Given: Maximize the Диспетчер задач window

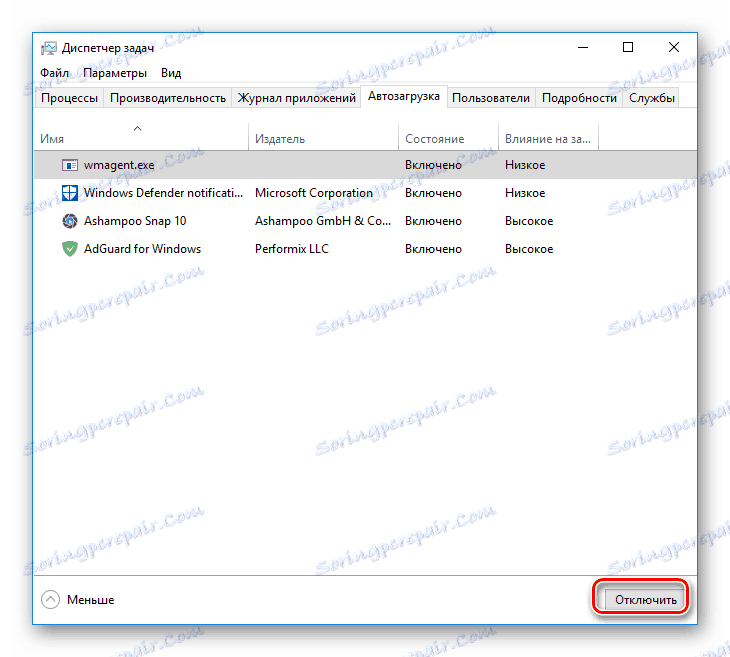Looking at the screenshot, I should click(628, 47).
